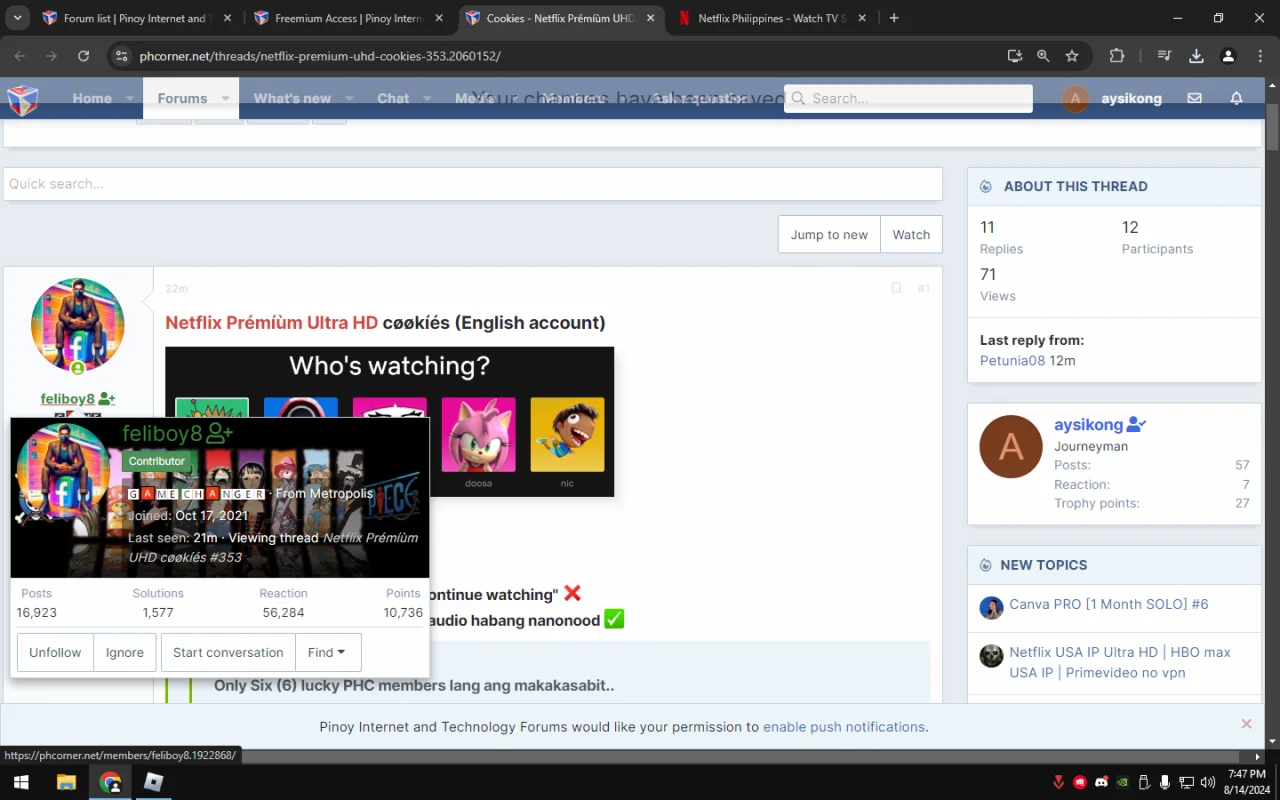The width and height of the screenshot is (1280, 800).
Task: Click the browser address bar URL
Action: pos(320,56)
